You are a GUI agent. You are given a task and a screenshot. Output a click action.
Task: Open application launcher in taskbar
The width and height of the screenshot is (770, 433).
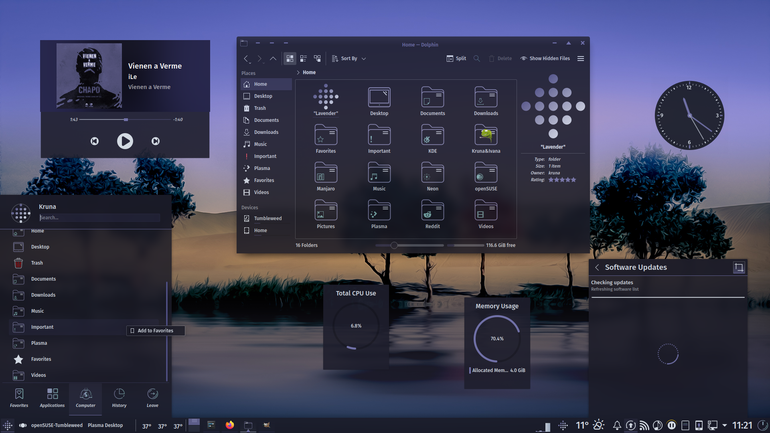(x=7, y=426)
